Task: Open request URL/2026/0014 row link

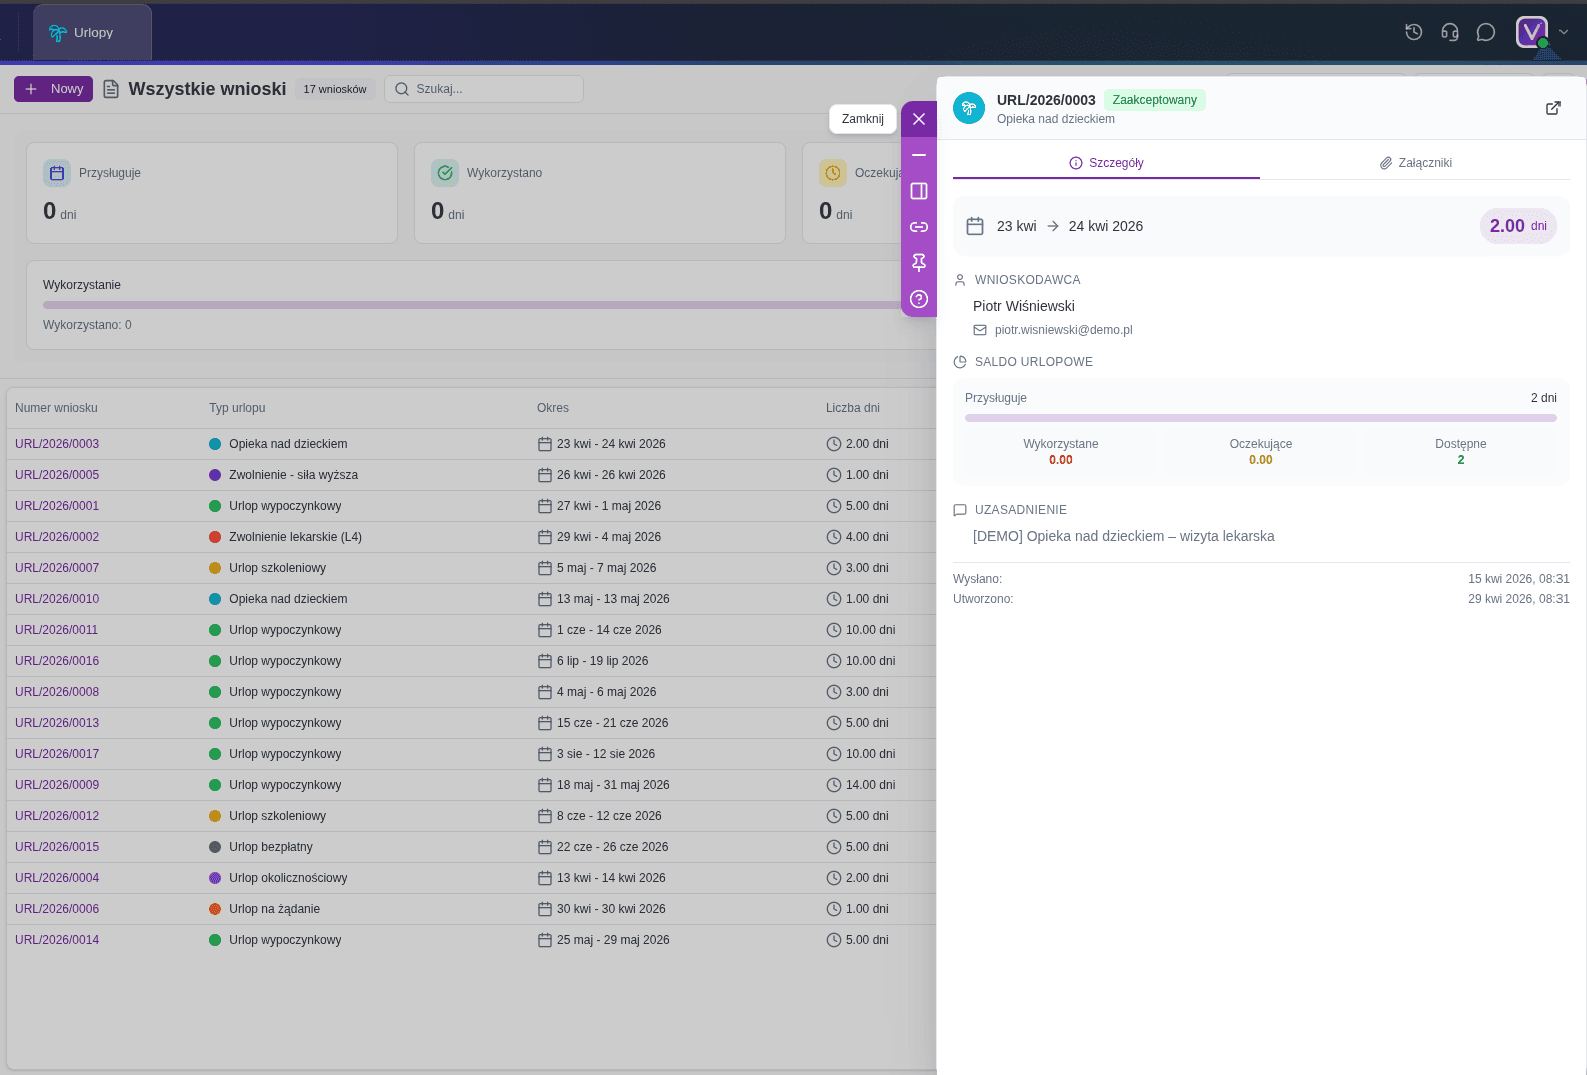Action: pos(57,940)
